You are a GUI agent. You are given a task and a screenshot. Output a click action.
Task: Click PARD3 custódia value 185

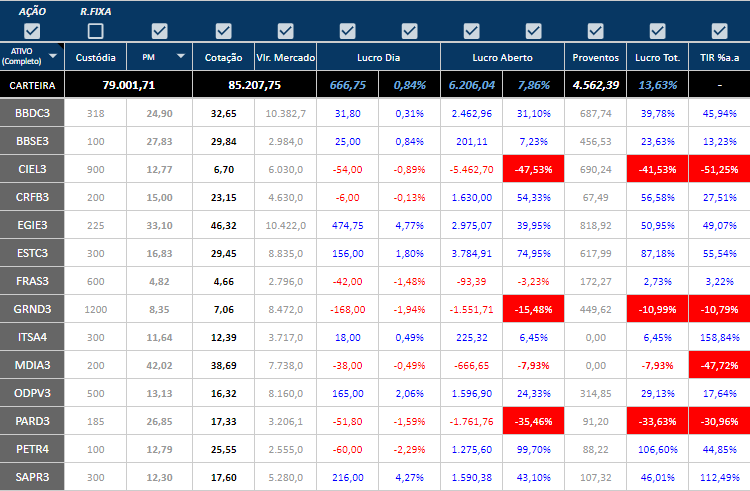[96, 421]
